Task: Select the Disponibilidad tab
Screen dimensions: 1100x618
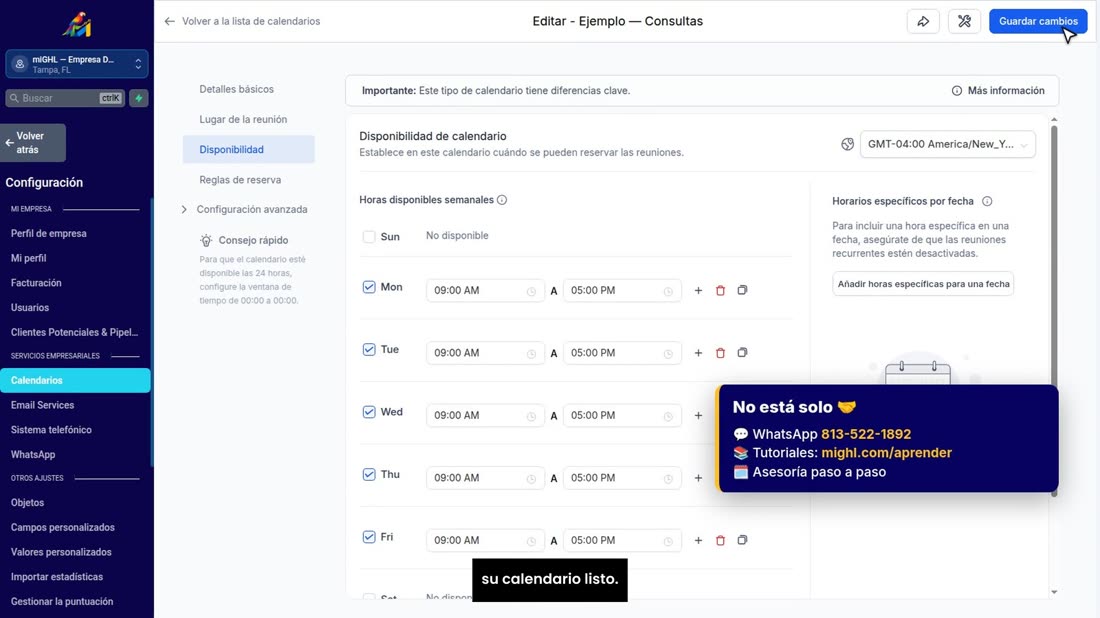Action: 248,149
